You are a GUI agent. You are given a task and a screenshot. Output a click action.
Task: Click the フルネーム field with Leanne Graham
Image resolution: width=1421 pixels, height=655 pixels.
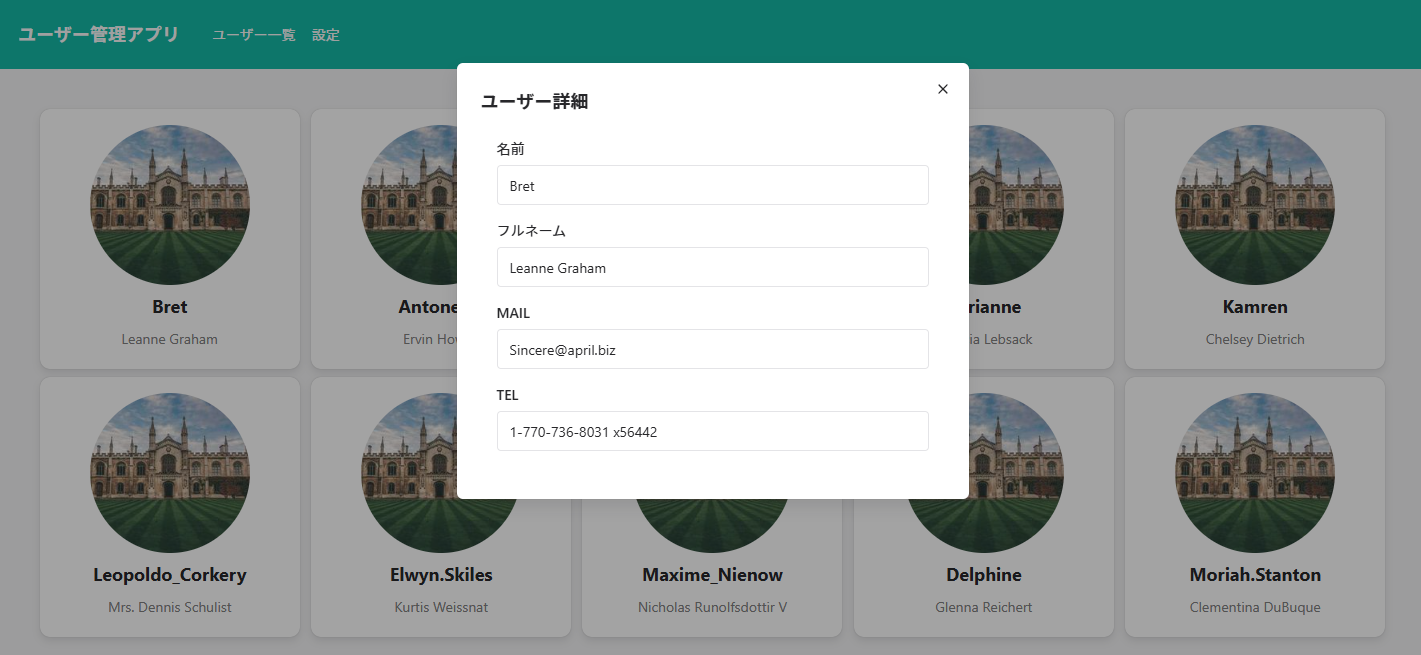(x=712, y=267)
